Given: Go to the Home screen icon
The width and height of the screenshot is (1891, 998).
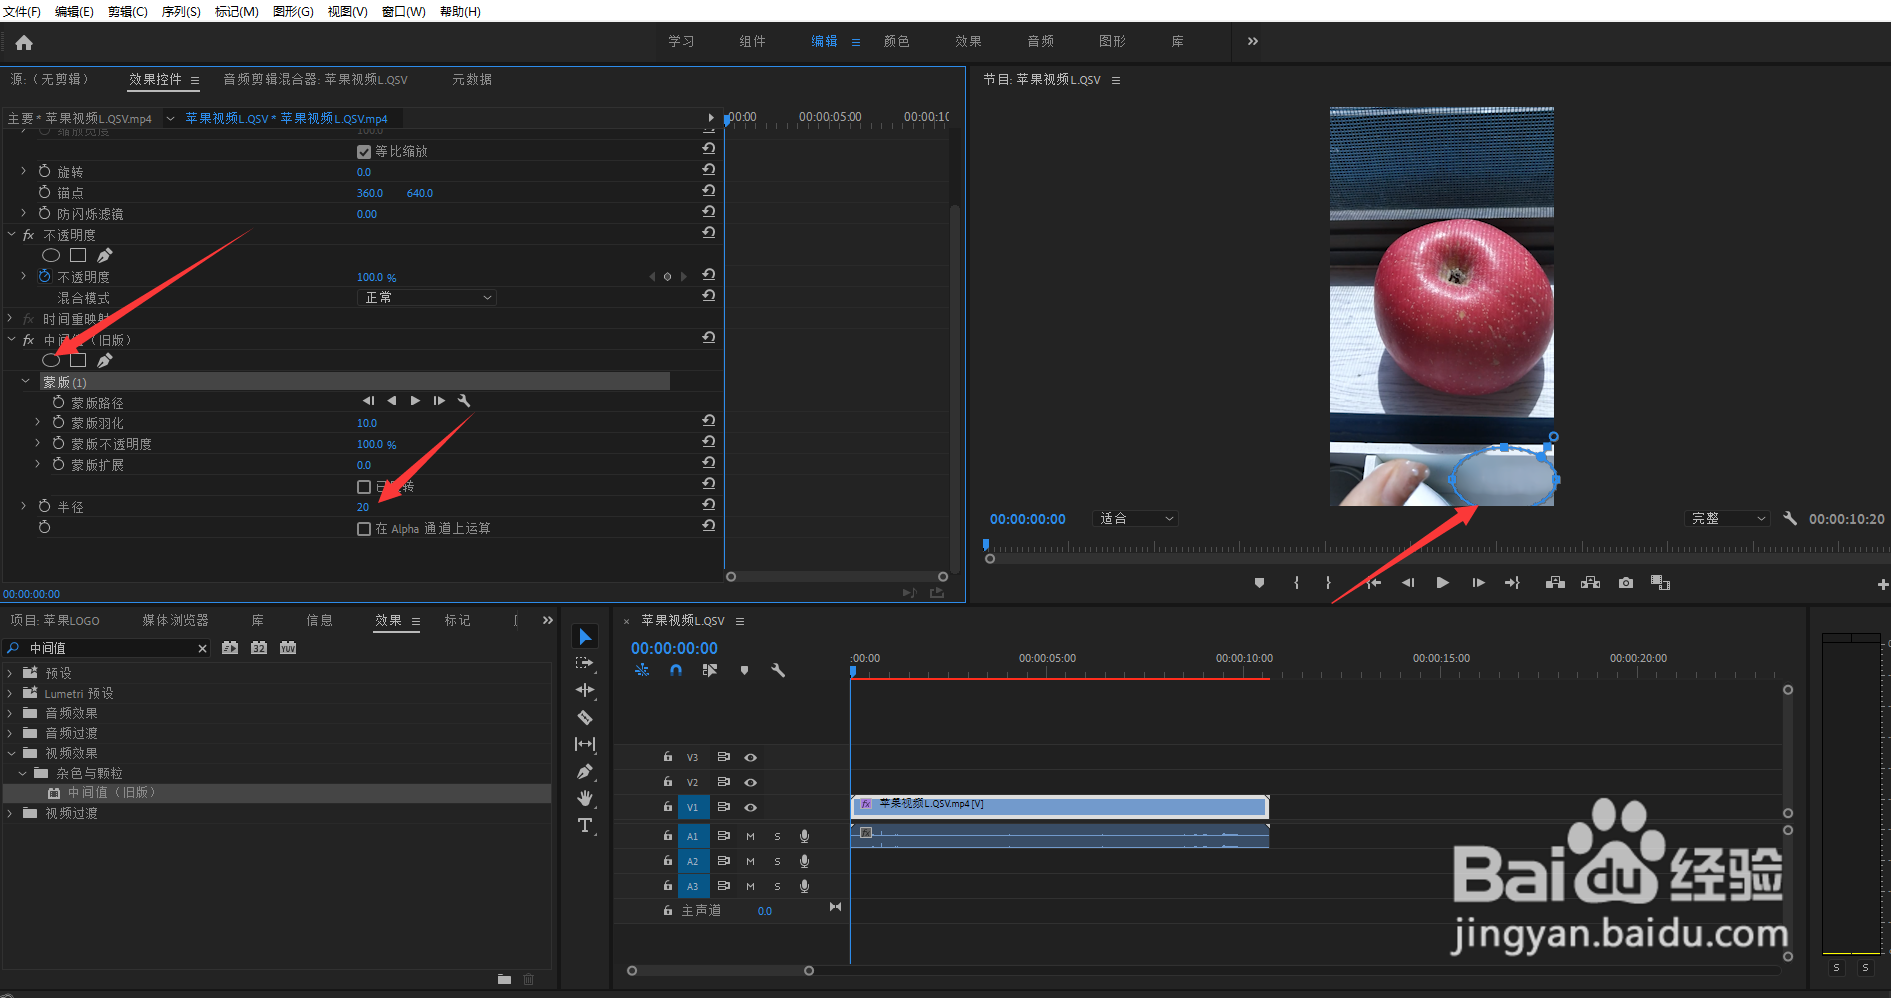Looking at the screenshot, I should point(24,42).
